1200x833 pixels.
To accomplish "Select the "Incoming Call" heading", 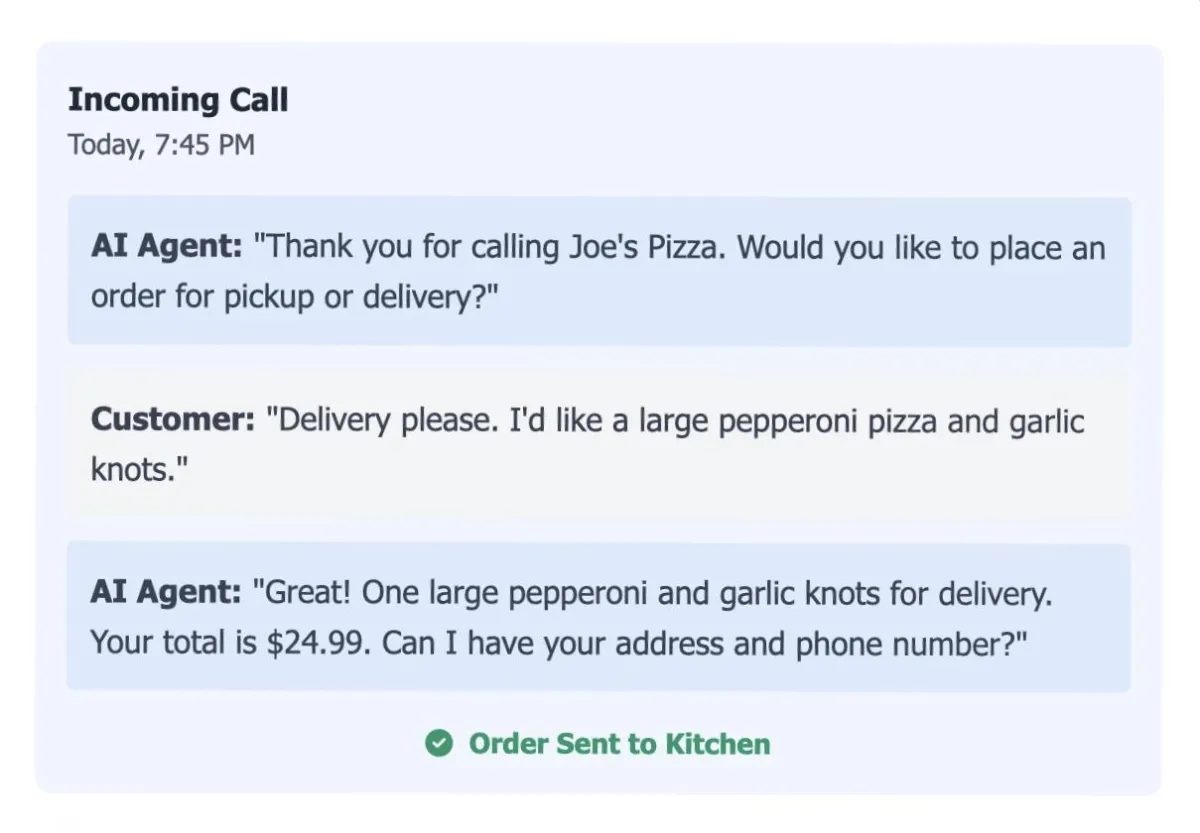I will [178, 100].
